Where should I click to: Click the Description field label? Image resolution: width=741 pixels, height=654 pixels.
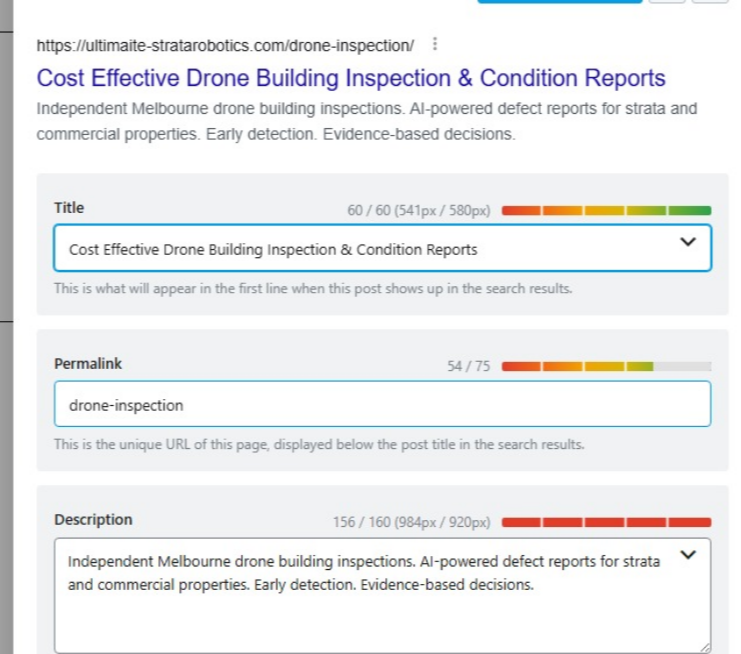click(x=93, y=520)
